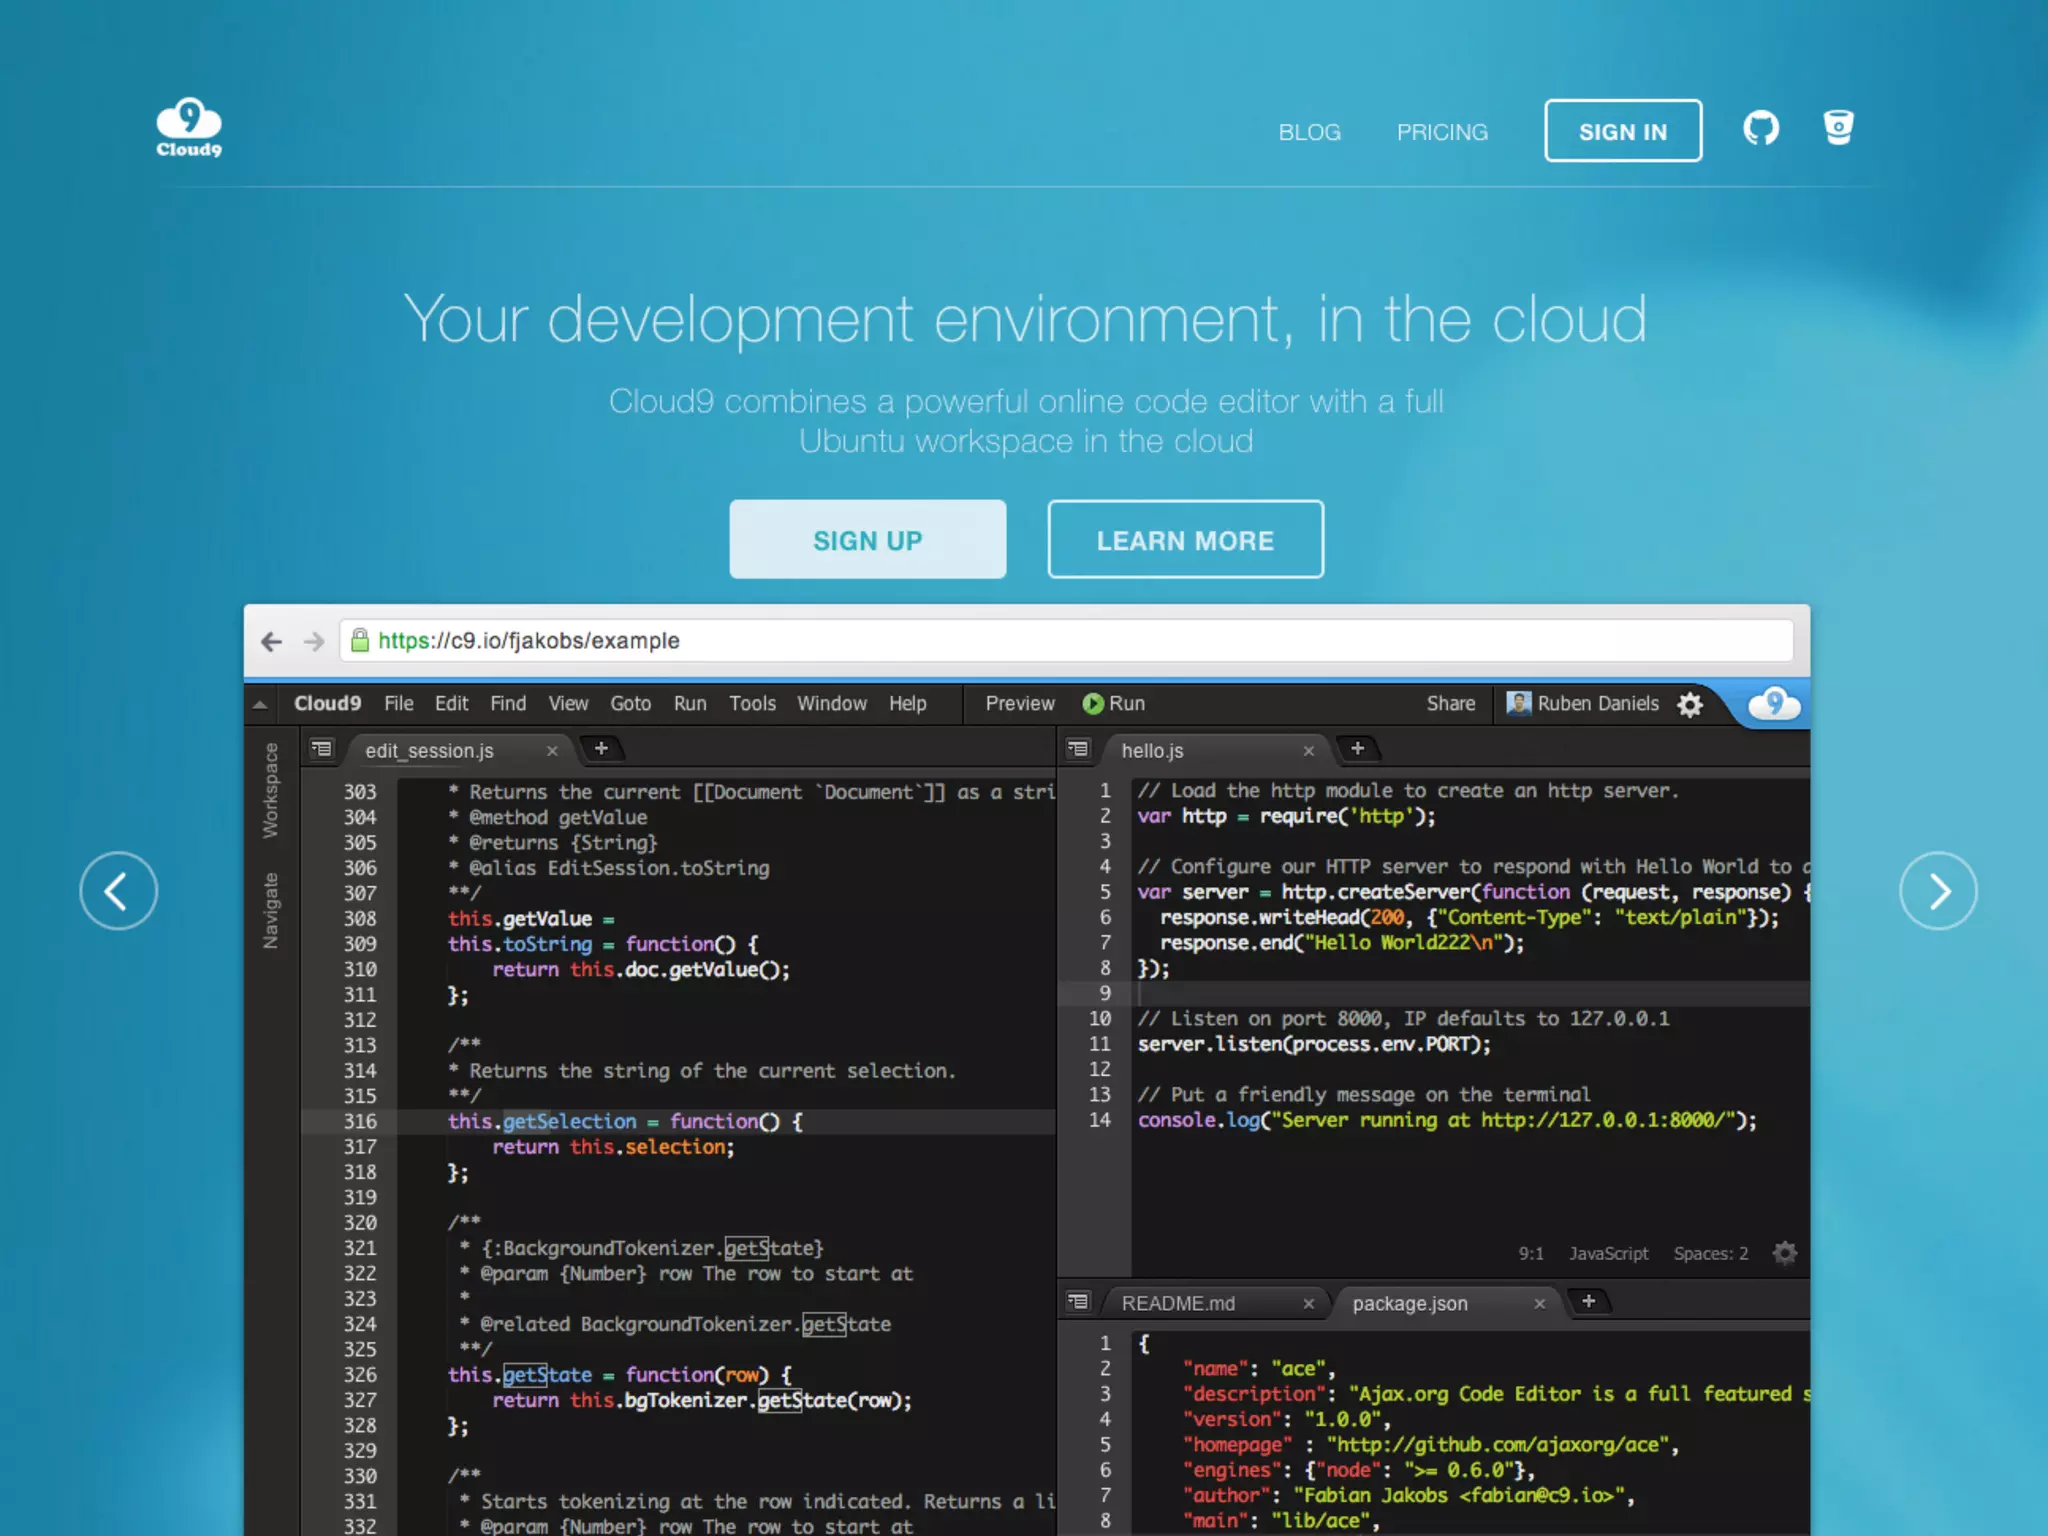
Task: Open the Cloud9 menu in IDE
Action: tap(327, 704)
